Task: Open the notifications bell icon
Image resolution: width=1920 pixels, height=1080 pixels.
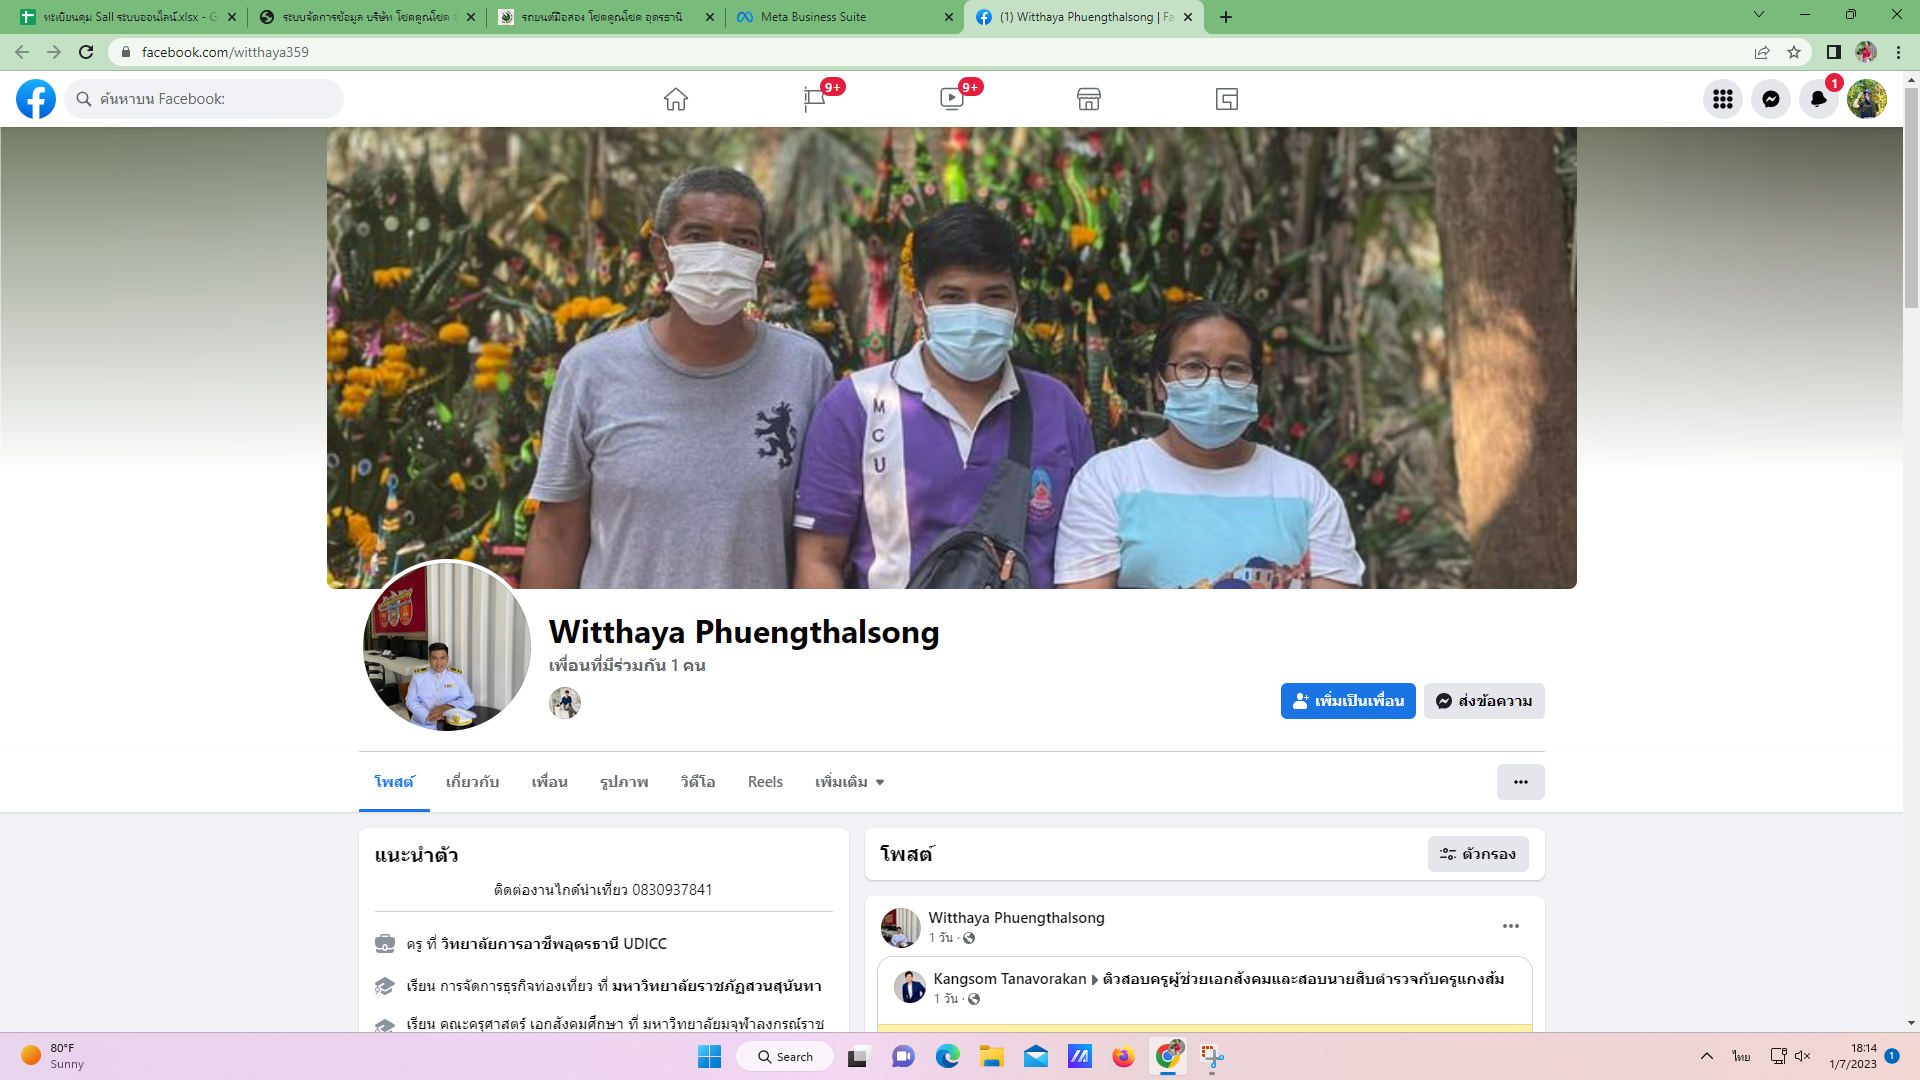Action: pyautogui.click(x=1818, y=99)
